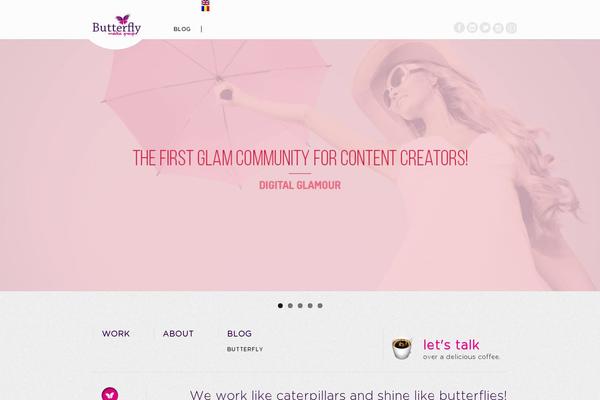Click the Butterfly media group logo
The height and width of the screenshot is (400, 600).
point(117,25)
